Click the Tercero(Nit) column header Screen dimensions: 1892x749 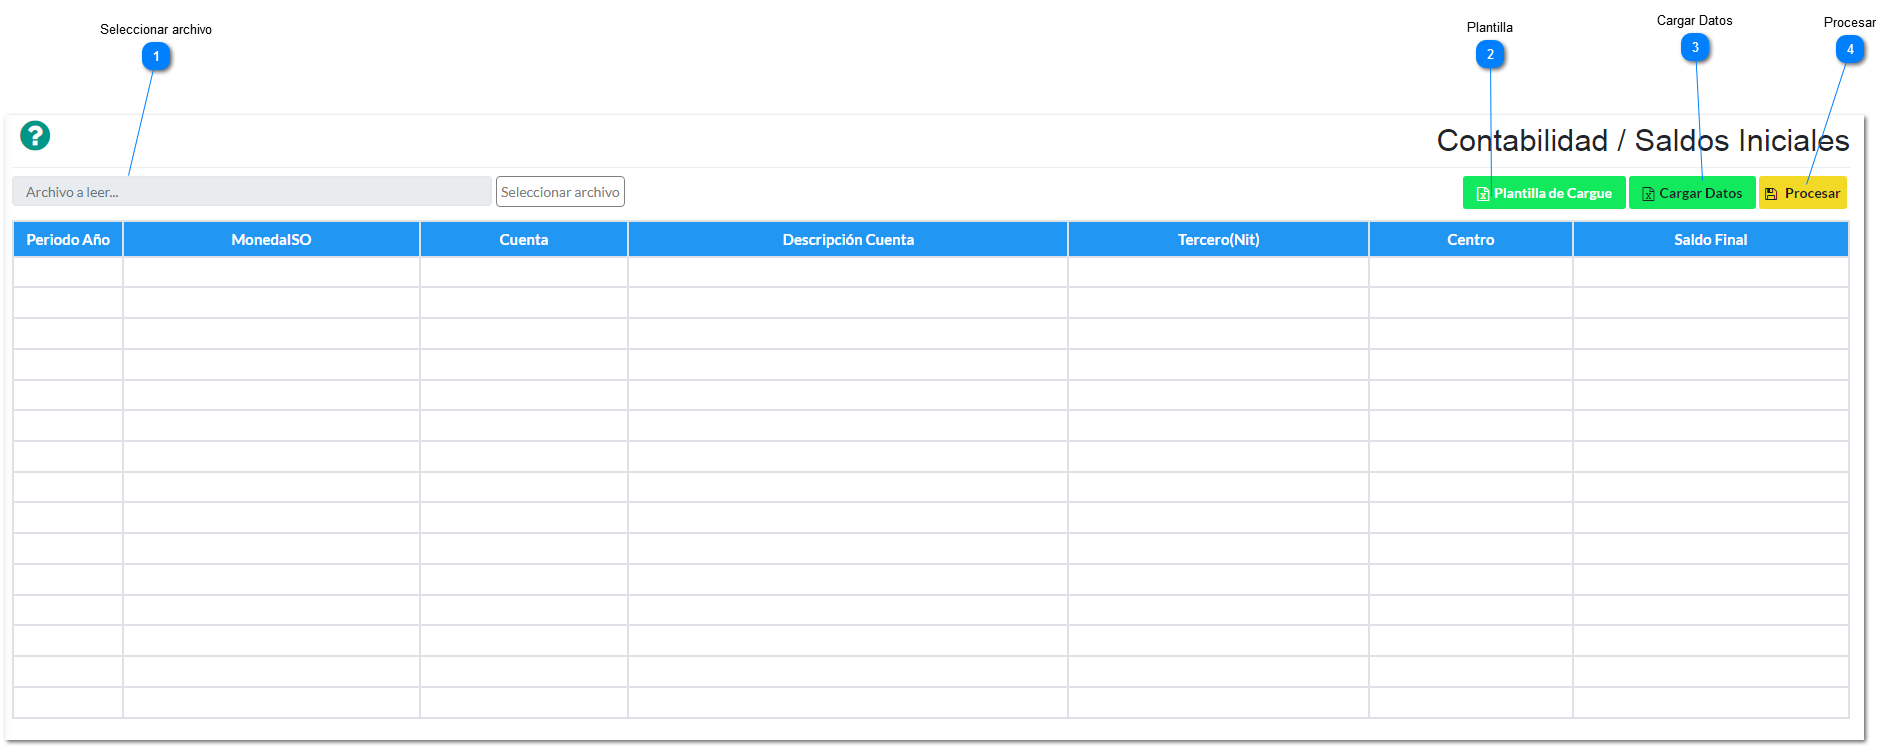pyautogui.click(x=1218, y=240)
